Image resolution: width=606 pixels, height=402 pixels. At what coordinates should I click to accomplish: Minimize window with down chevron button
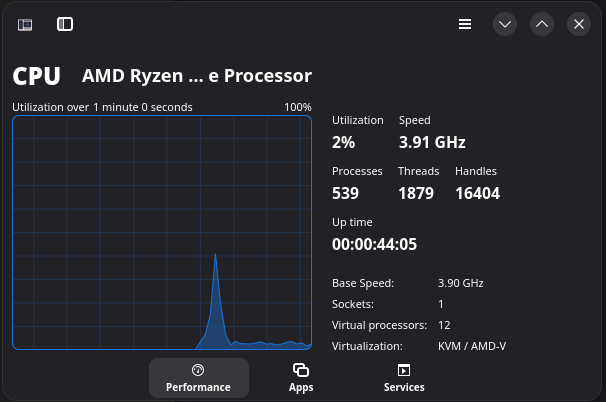point(505,24)
